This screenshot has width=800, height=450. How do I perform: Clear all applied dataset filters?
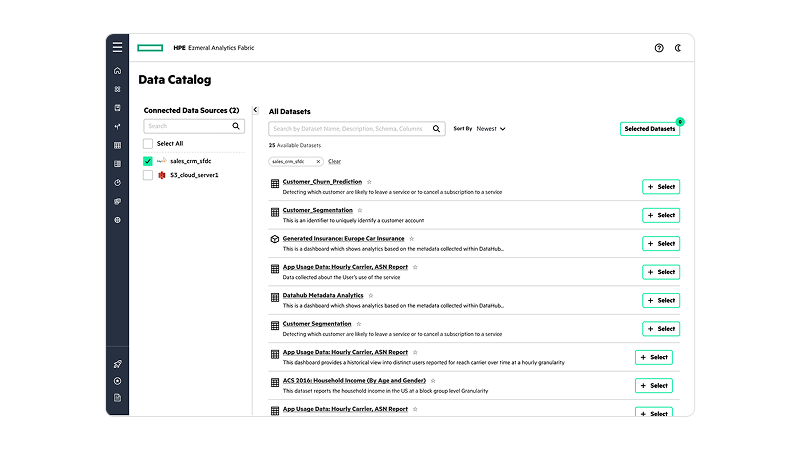[x=334, y=161]
